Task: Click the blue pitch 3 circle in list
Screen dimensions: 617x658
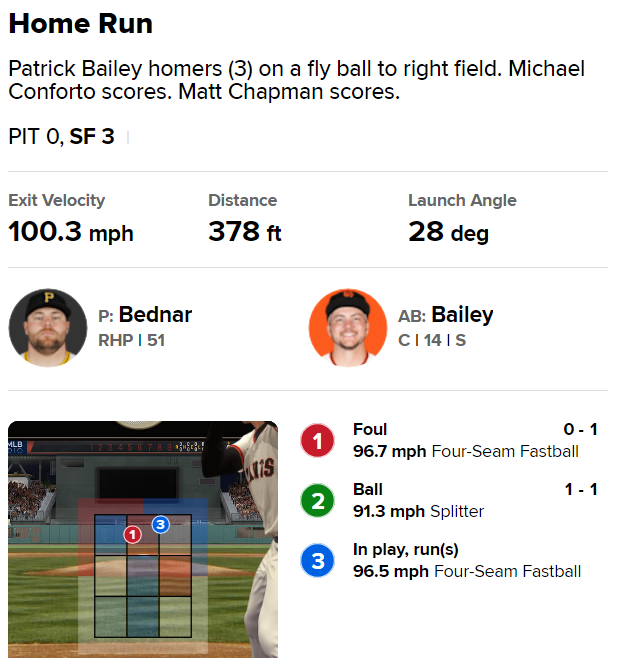Action: pyautogui.click(x=318, y=561)
